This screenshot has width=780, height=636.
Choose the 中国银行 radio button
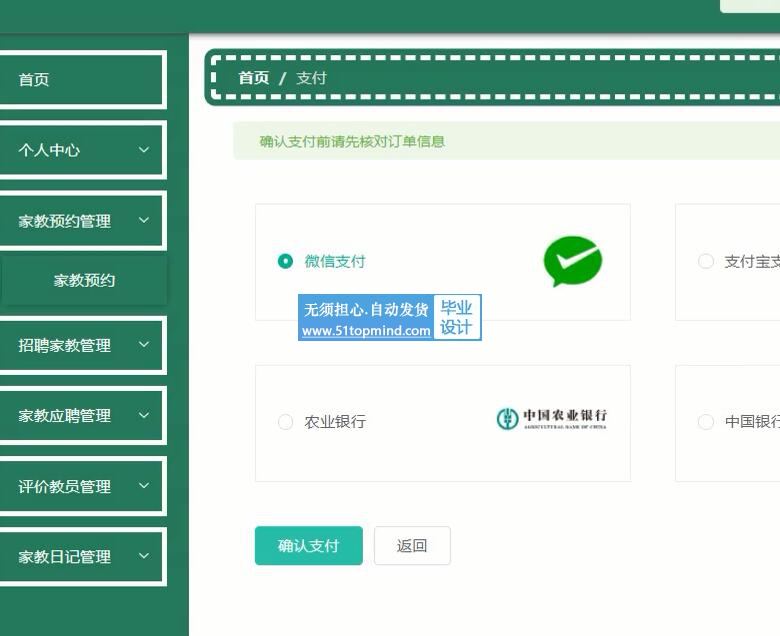[706, 422]
